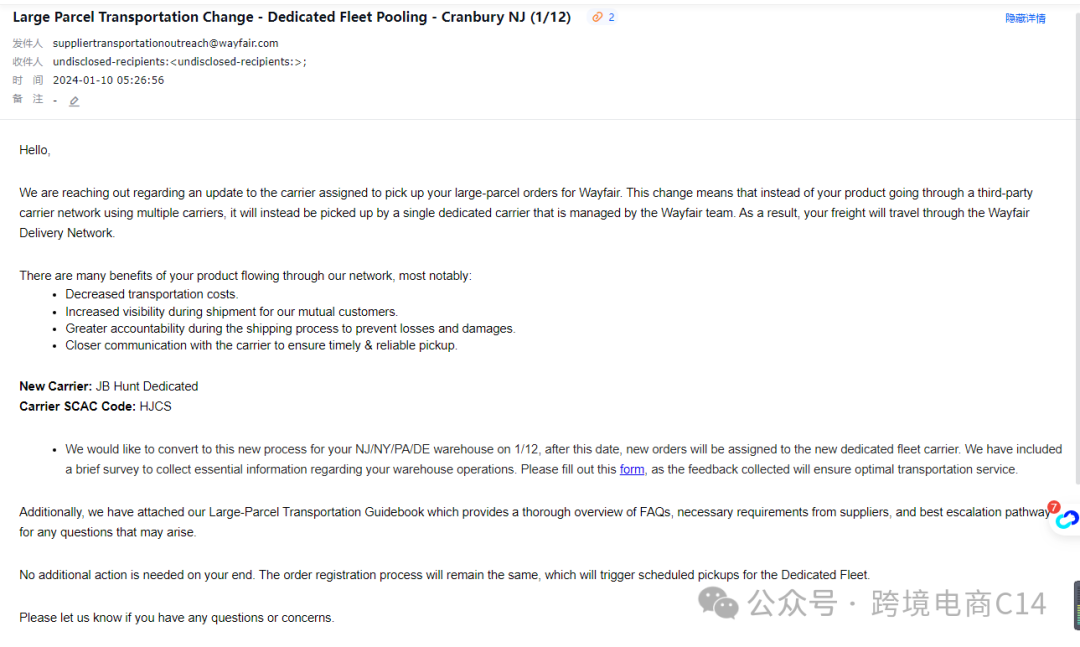1080x647 pixels.
Task: Click the undisclosed-recipients field
Action: (180, 62)
